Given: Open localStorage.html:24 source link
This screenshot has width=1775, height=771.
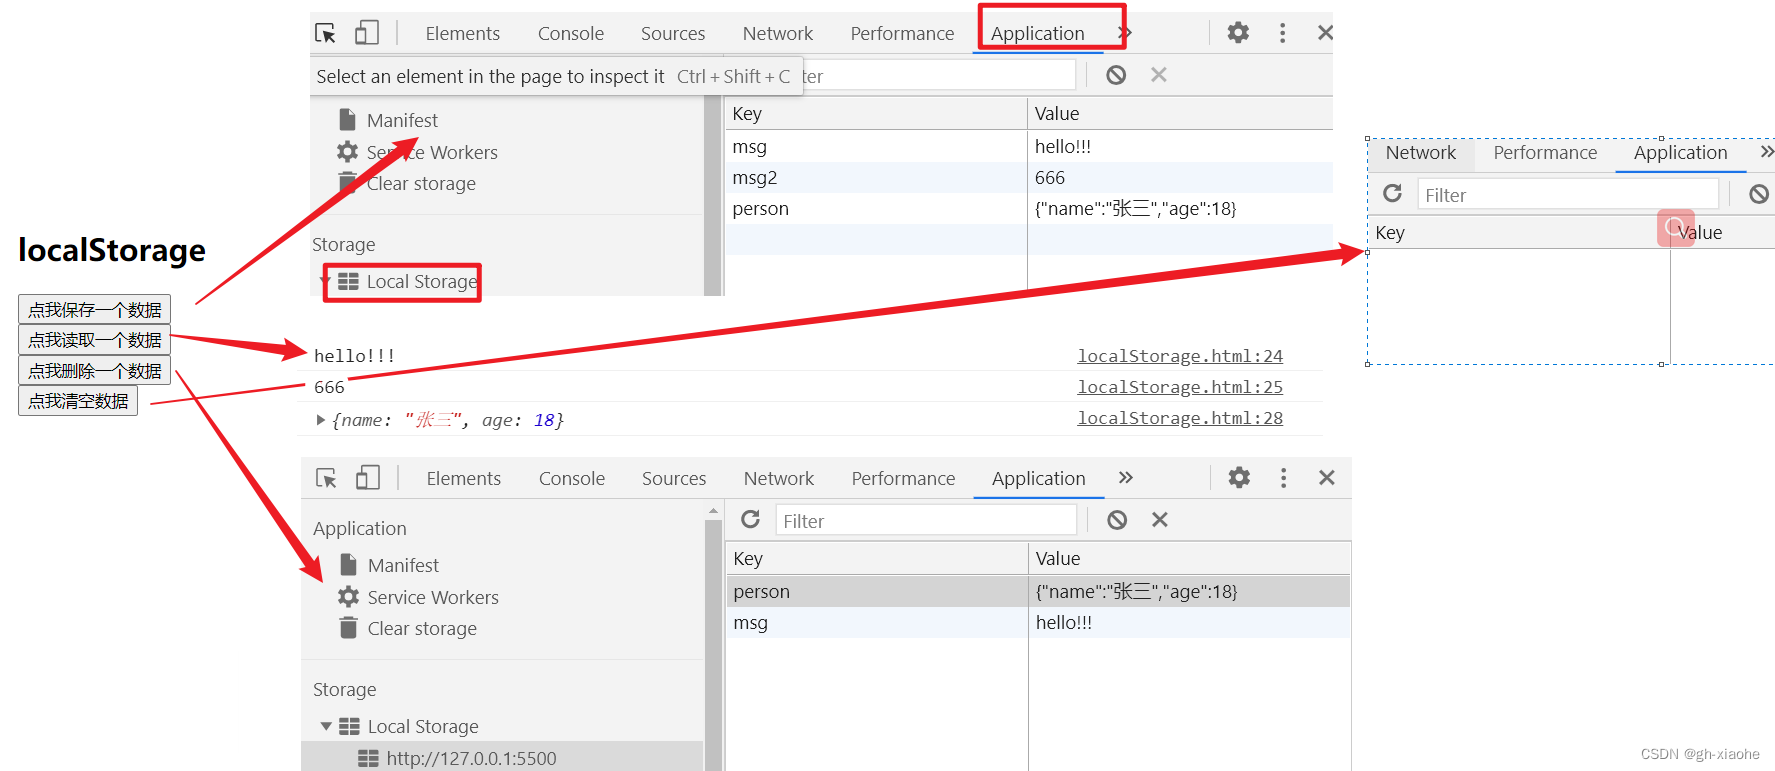Looking at the screenshot, I should pyautogui.click(x=1180, y=356).
